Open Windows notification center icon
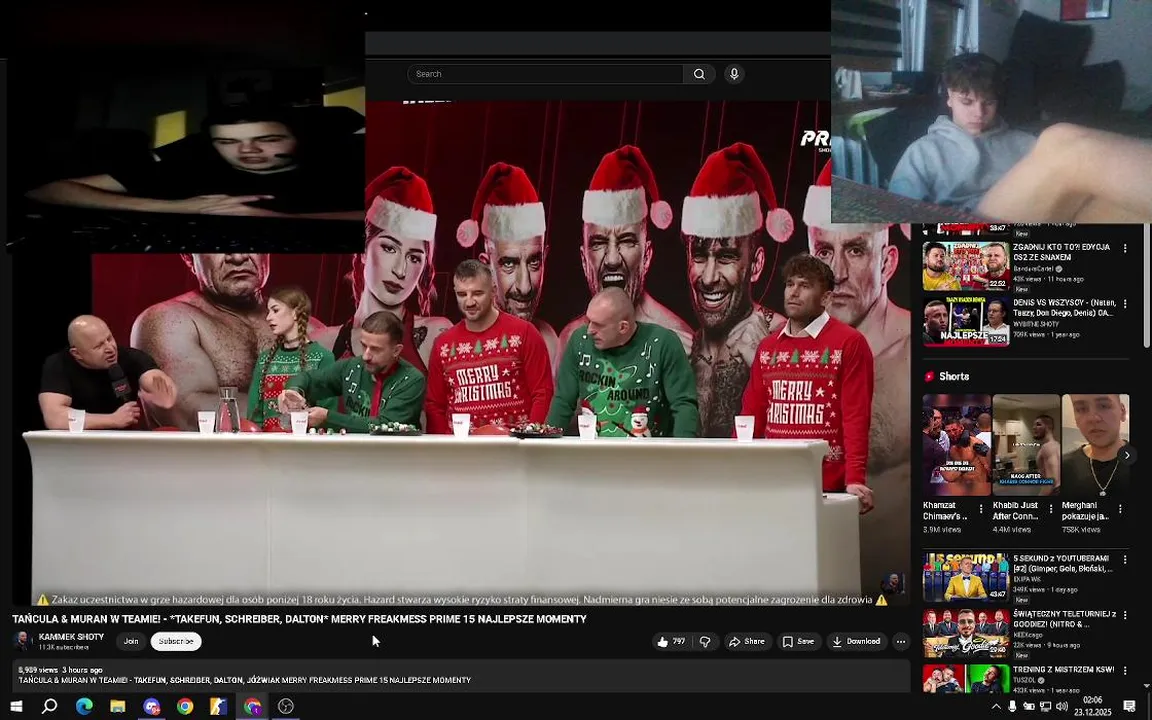Image resolution: width=1152 pixels, height=720 pixels. [x=1130, y=707]
